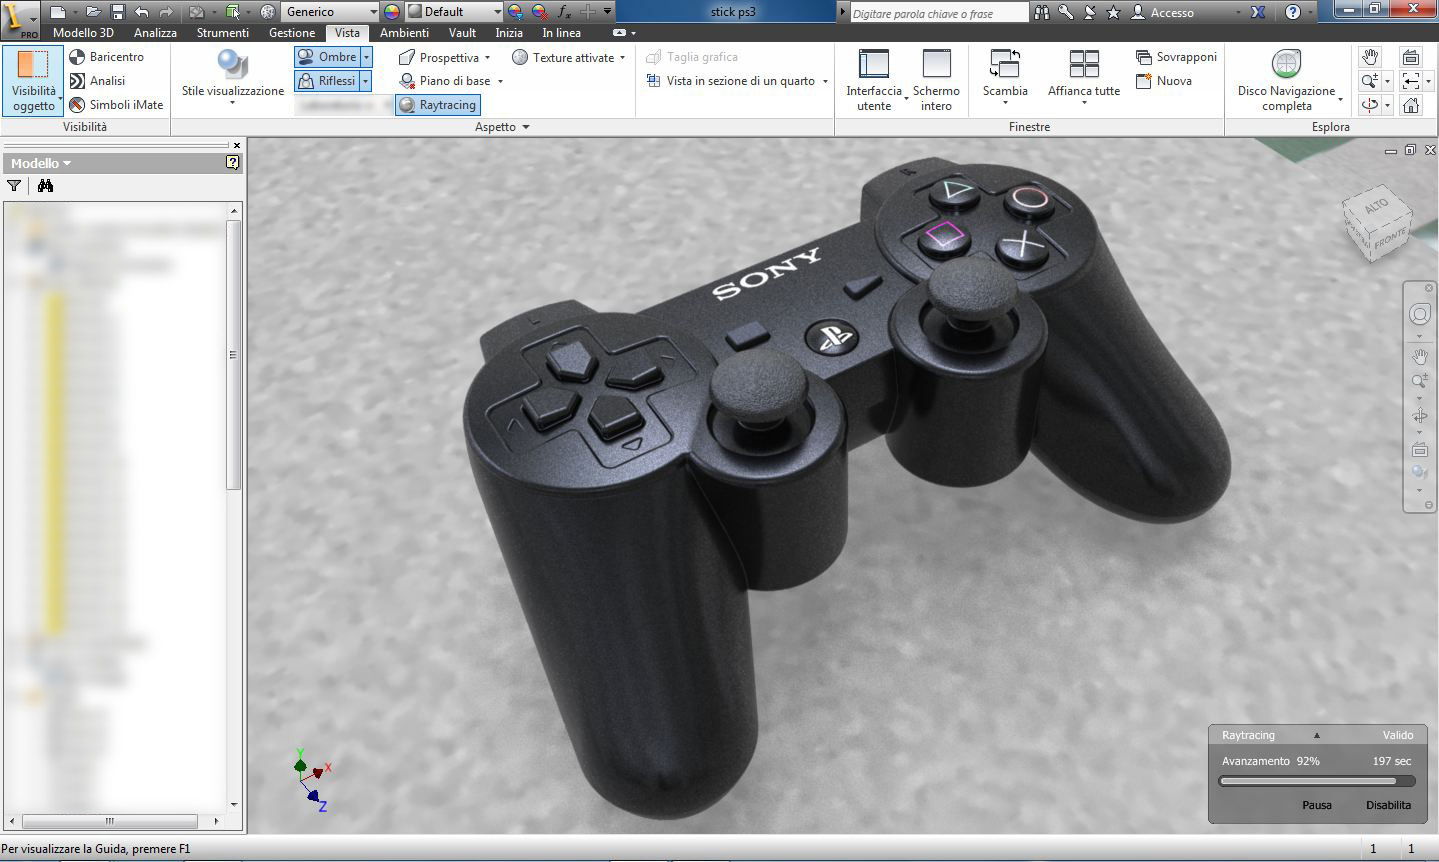Expand Disco Navigazione dropdown arrow
1439x862 pixels.
[1340, 99]
